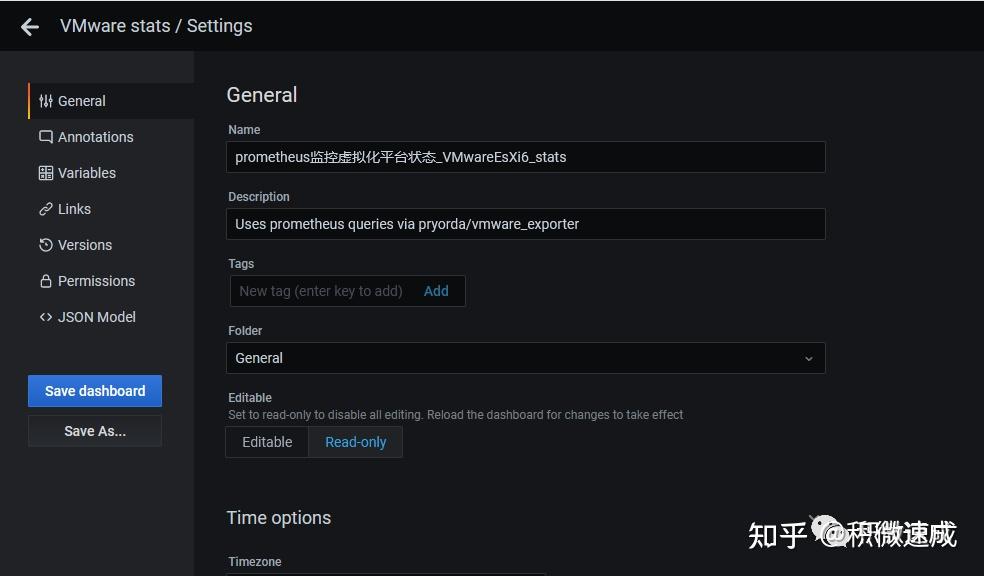Open the Annotations settings tab
The width and height of the screenshot is (984, 576).
(95, 137)
